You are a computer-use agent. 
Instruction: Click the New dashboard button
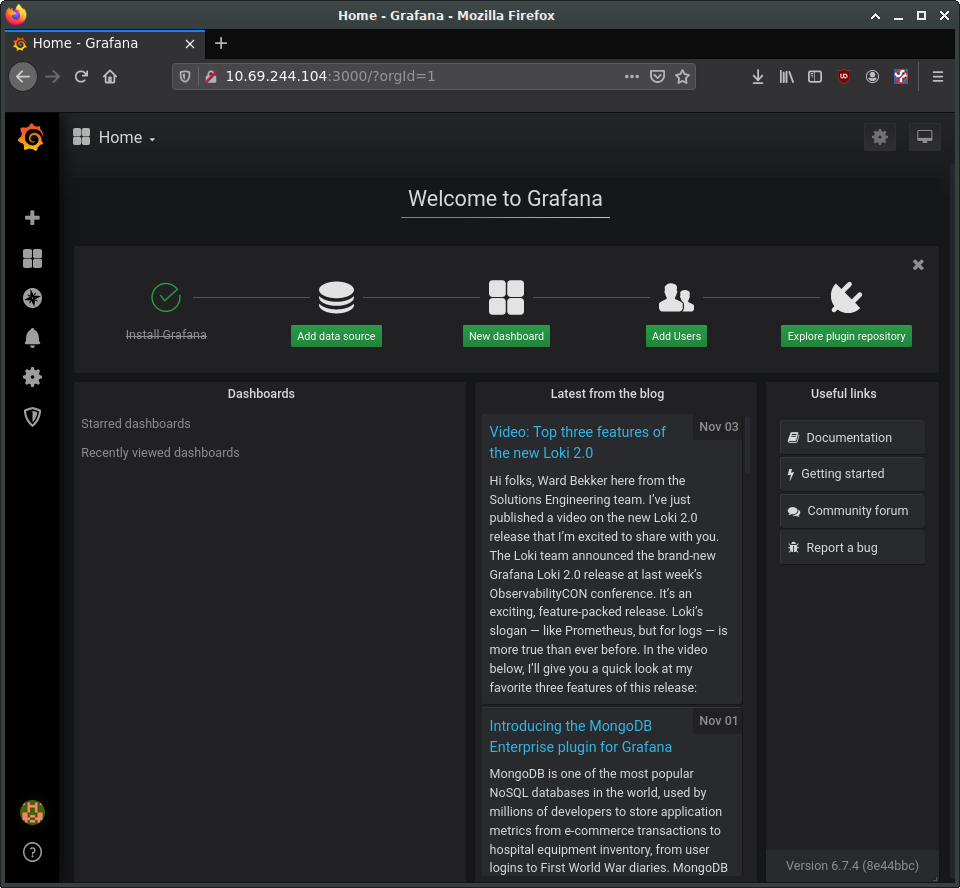pos(506,336)
